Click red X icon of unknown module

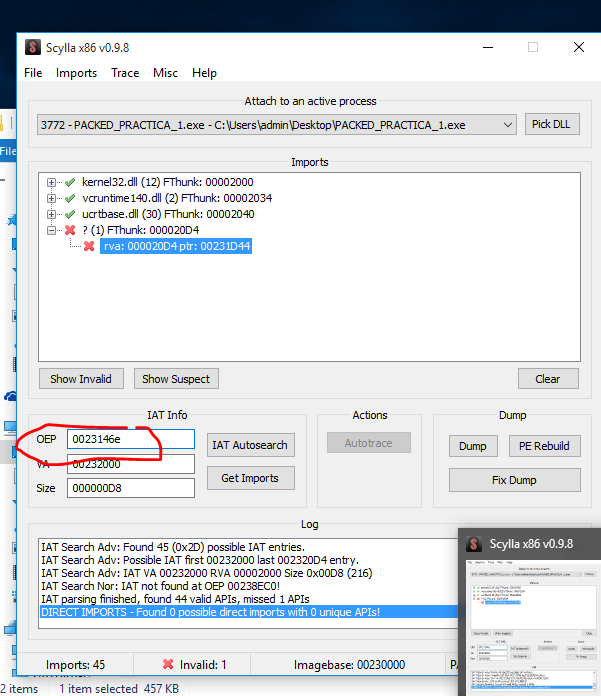70,231
